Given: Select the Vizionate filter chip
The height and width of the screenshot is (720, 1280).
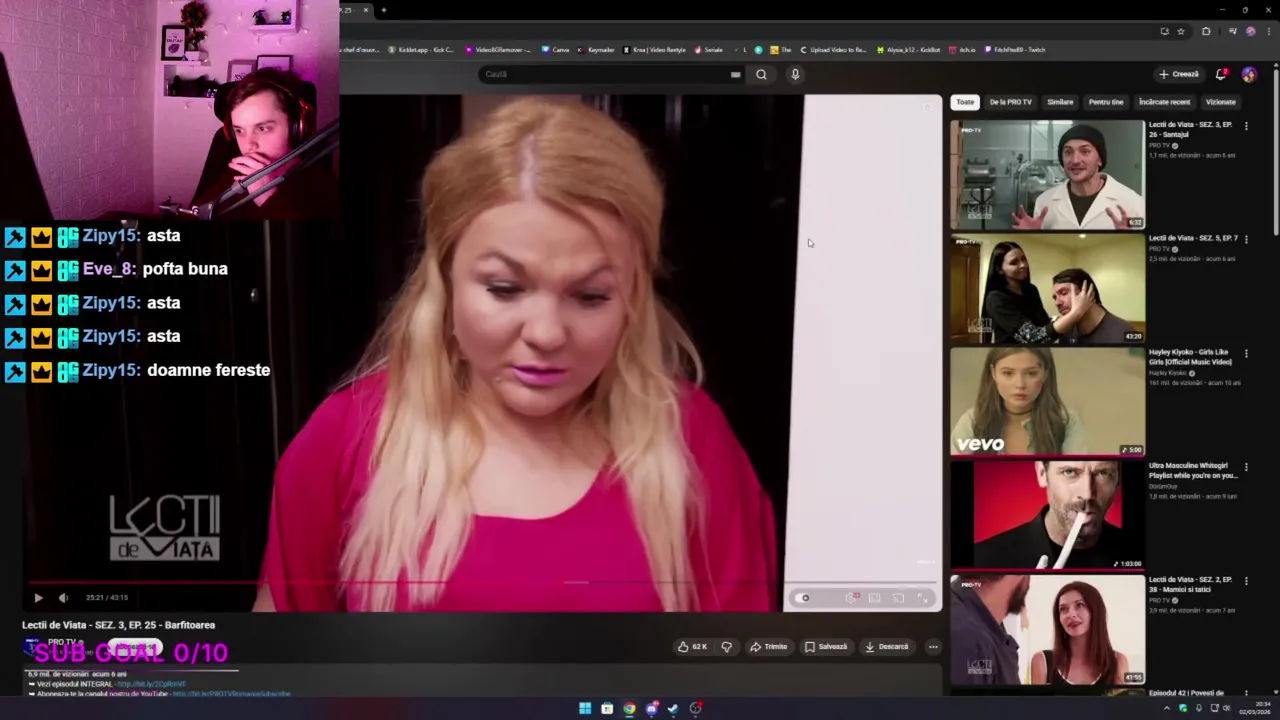Looking at the screenshot, I should click(1220, 102).
